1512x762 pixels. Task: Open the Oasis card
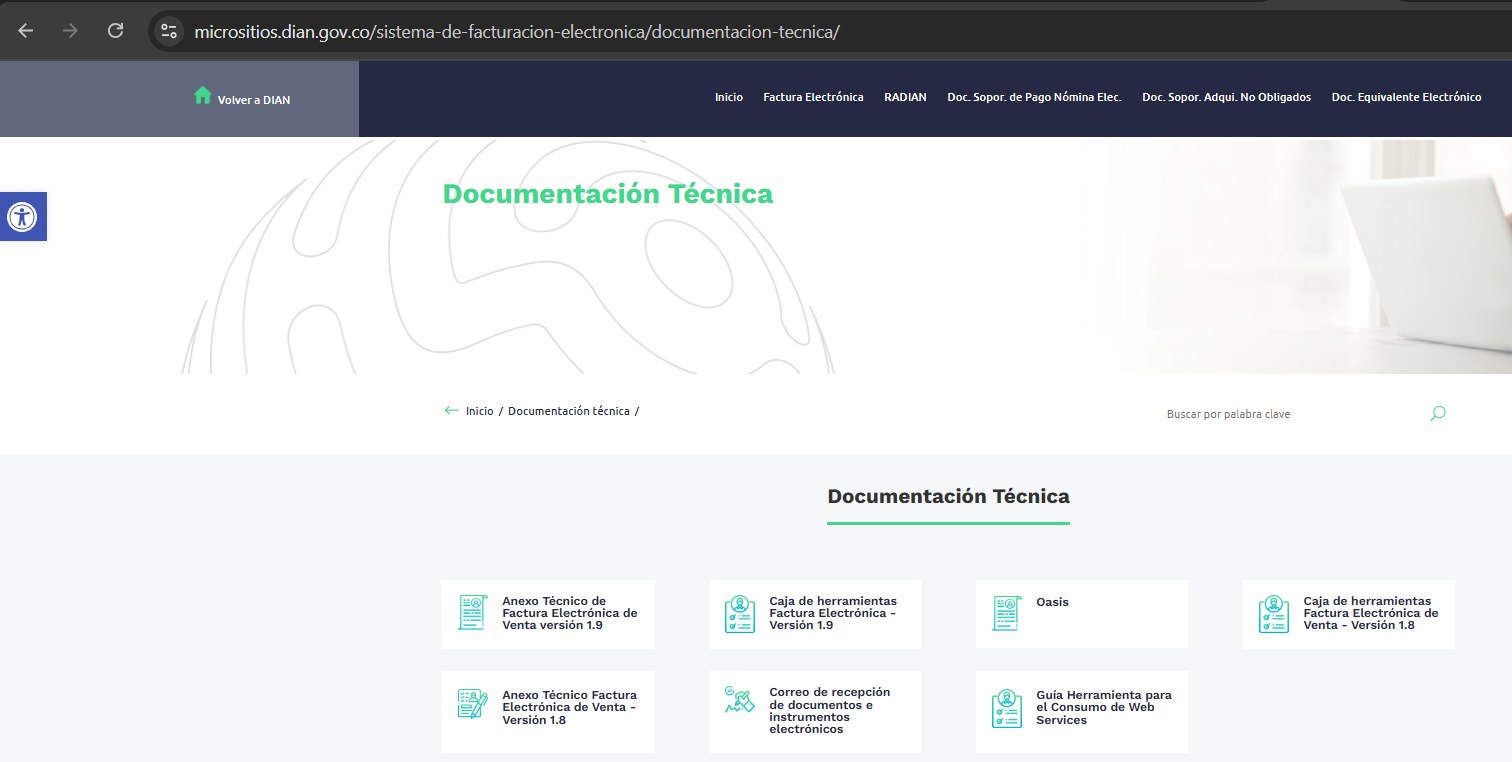click(x=1082, y=614)
